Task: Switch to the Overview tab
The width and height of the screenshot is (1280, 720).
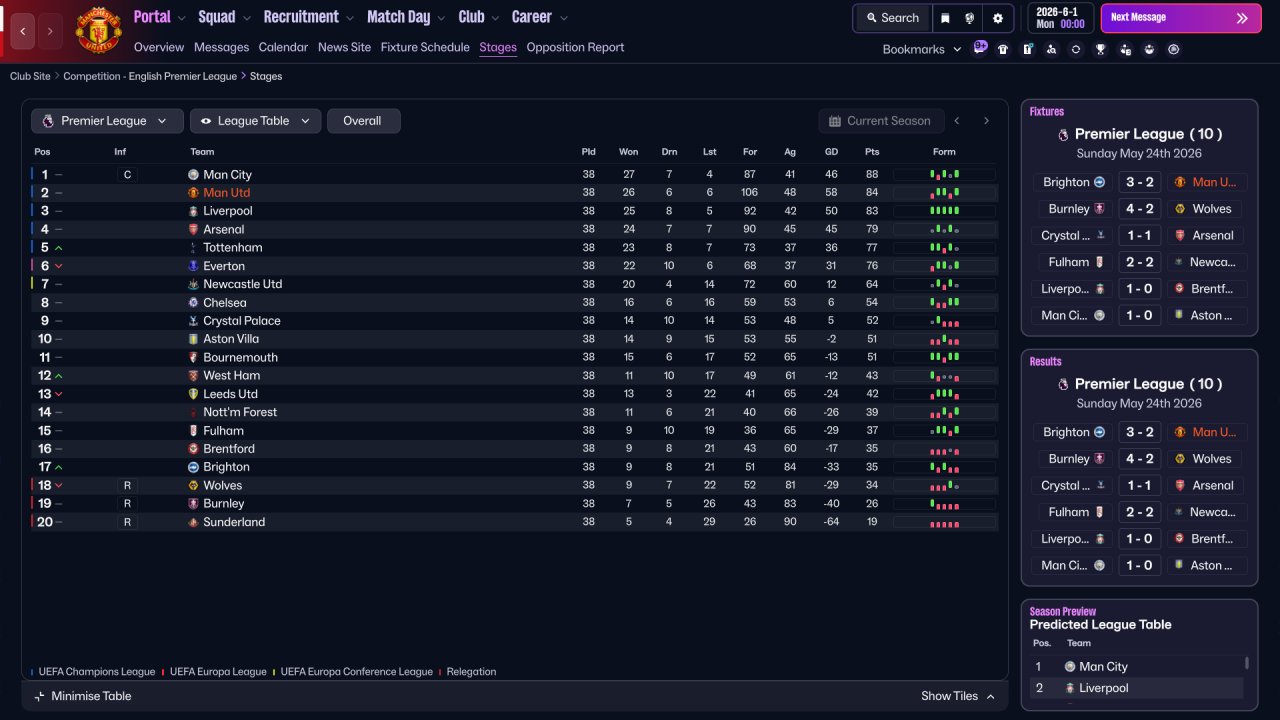Action: tap(159, 47)
